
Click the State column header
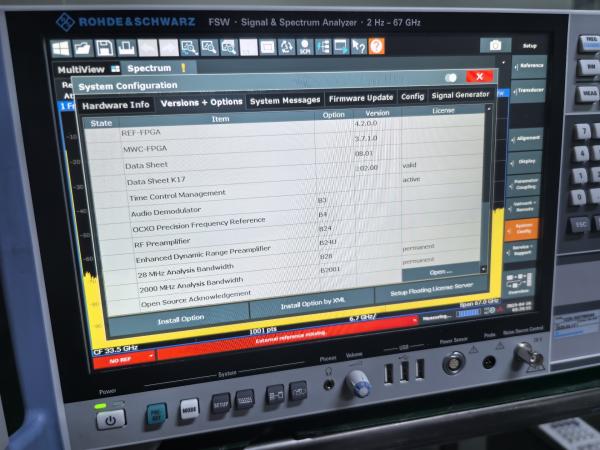(x=101, y=123)
